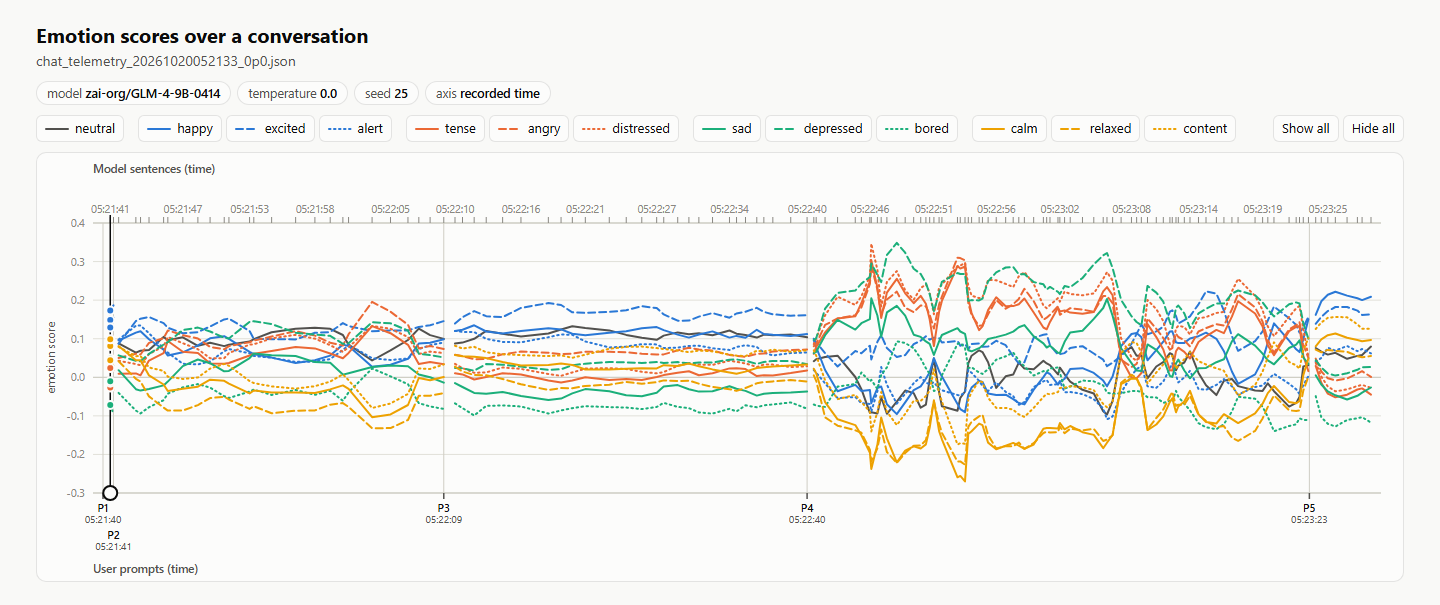Toggle the calm emotion series
The image size is (1440, 605).
pos(1009,128)
